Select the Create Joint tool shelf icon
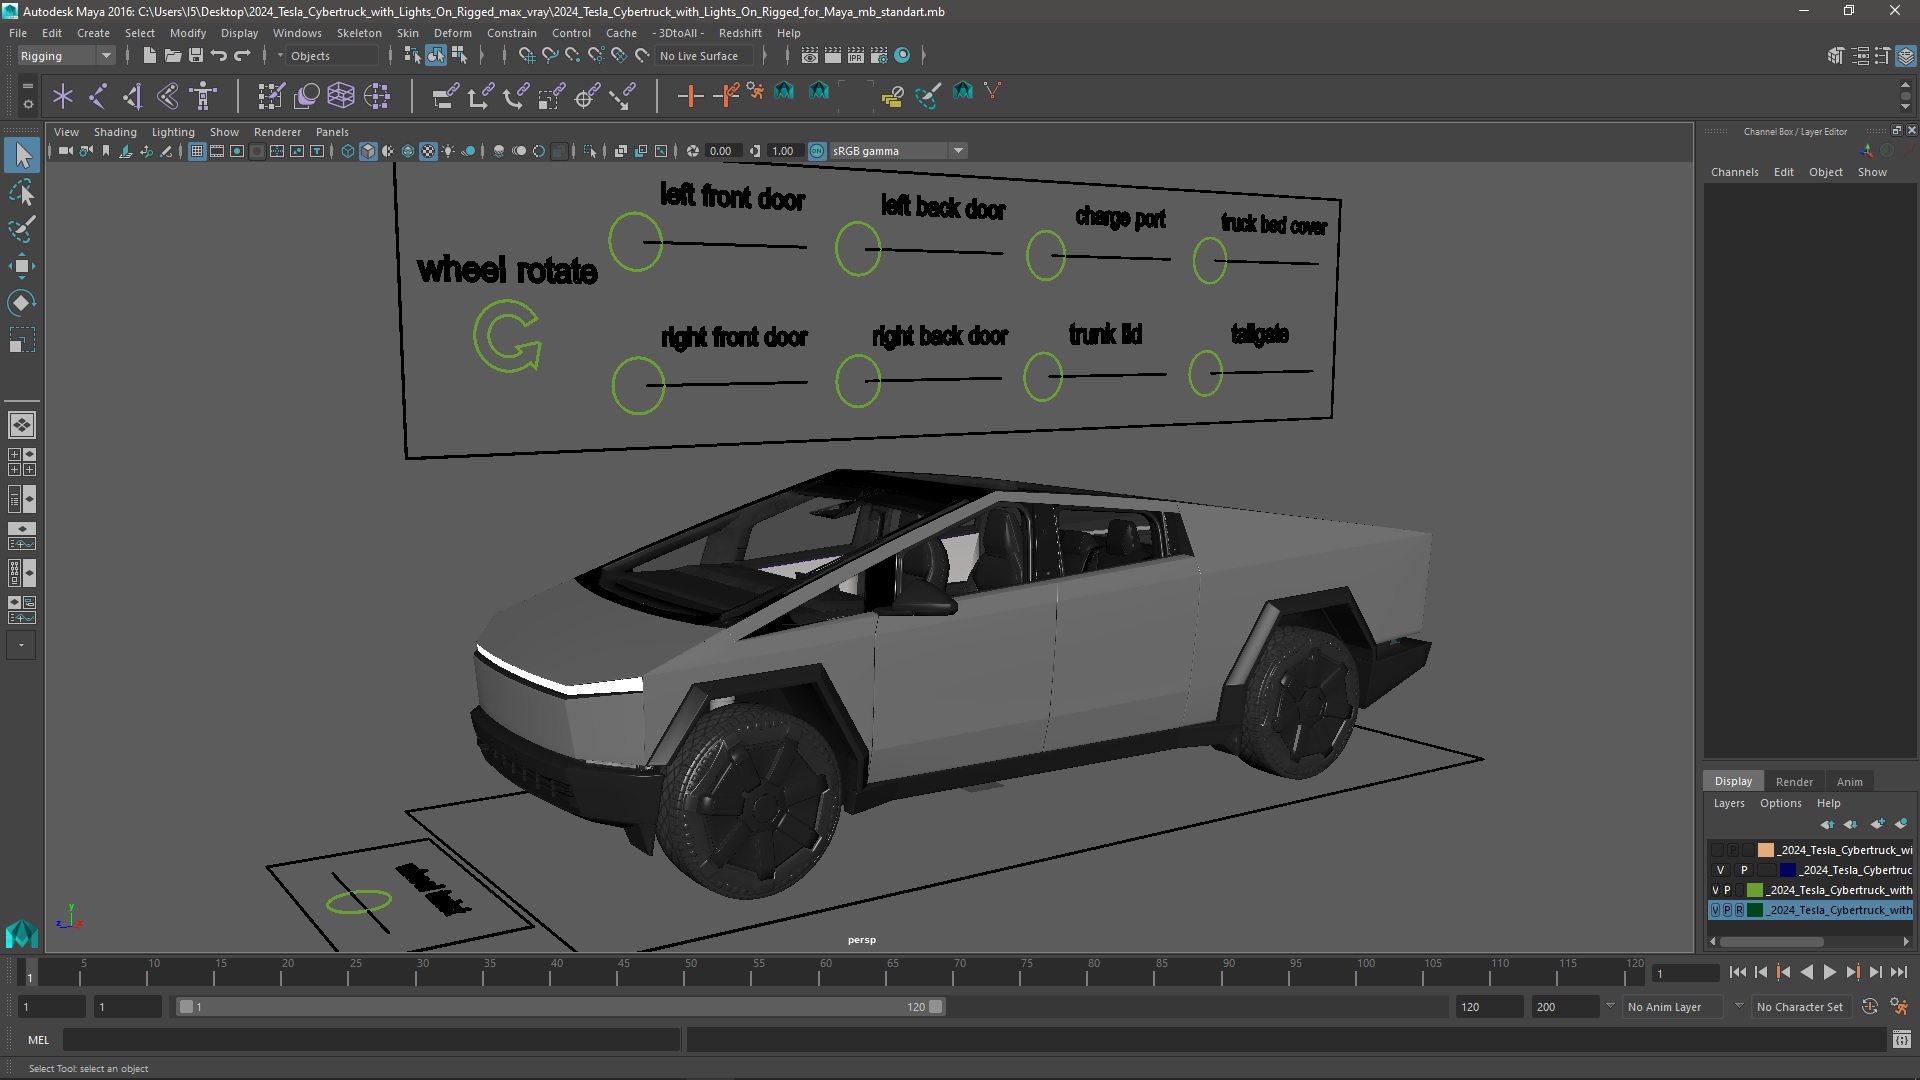Image resolution: width=1920 pixels, height=1080 pixels. tap(98, 96)
